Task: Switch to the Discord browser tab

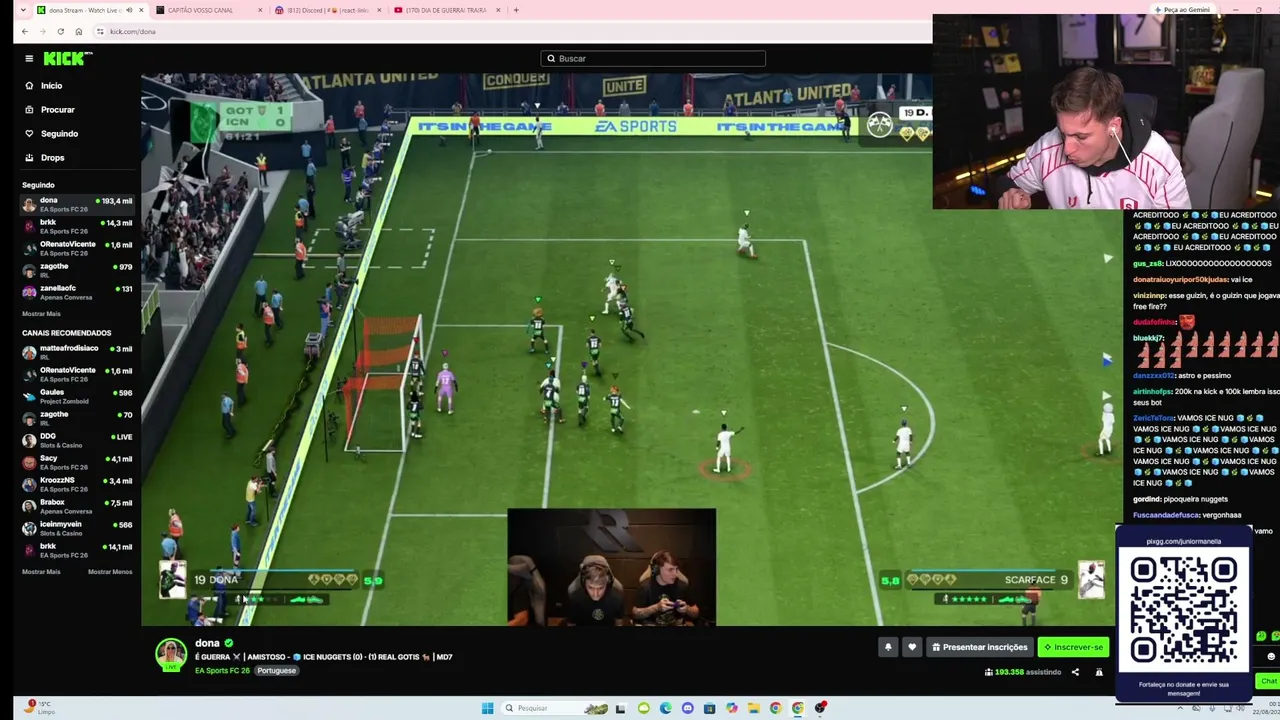Action: click(x=328, y=10)
